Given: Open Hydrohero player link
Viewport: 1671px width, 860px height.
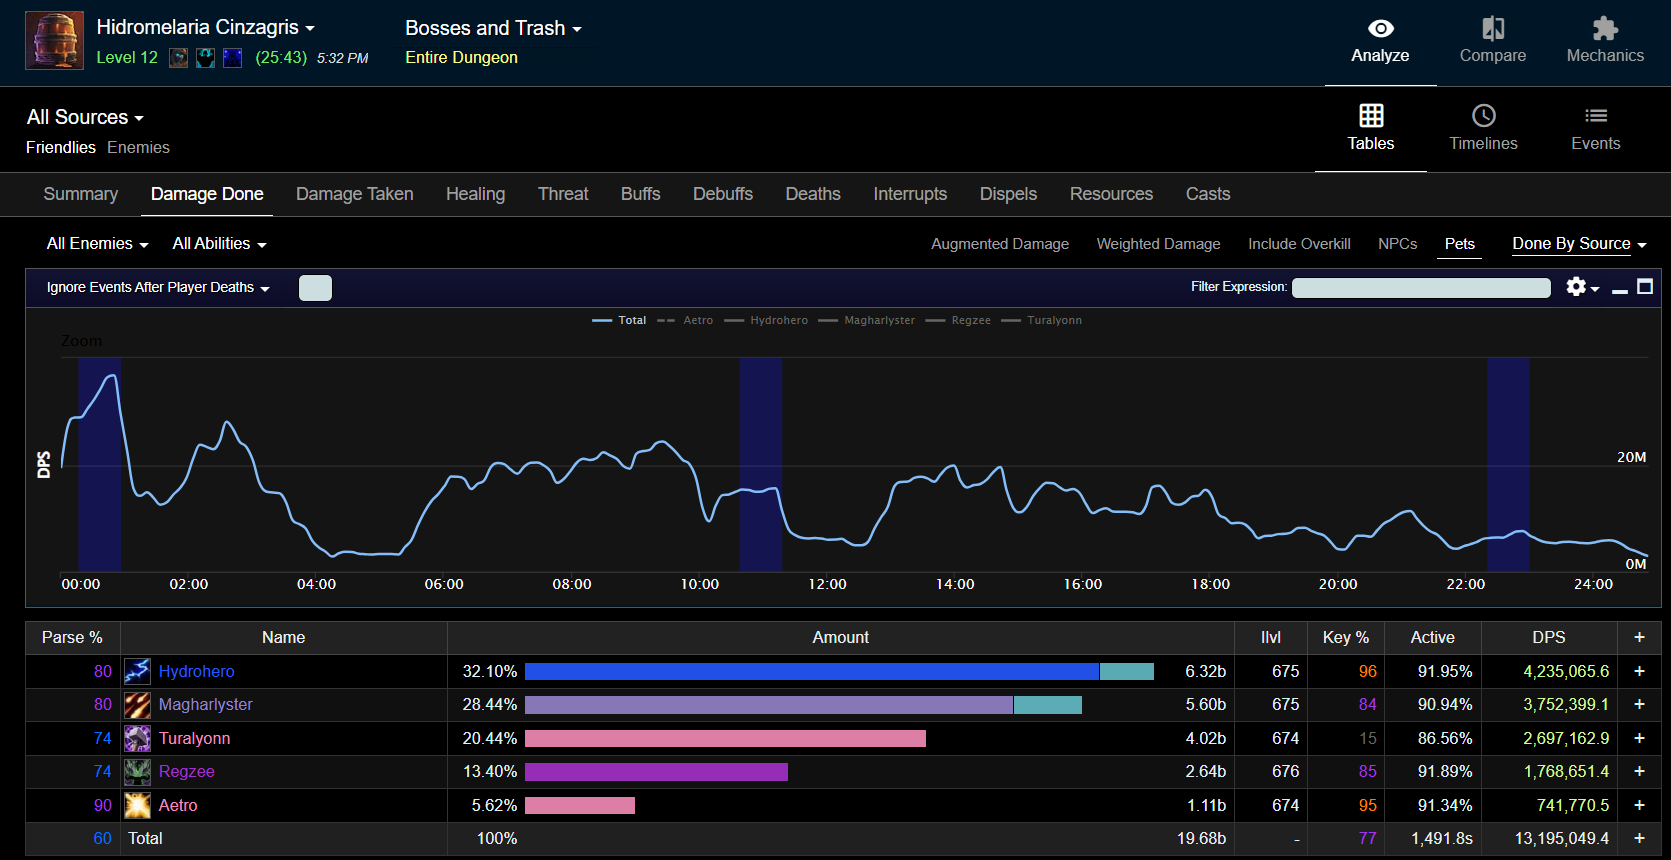Looking at the screenshot, I should pyautogui.click(x=196, y=672).
